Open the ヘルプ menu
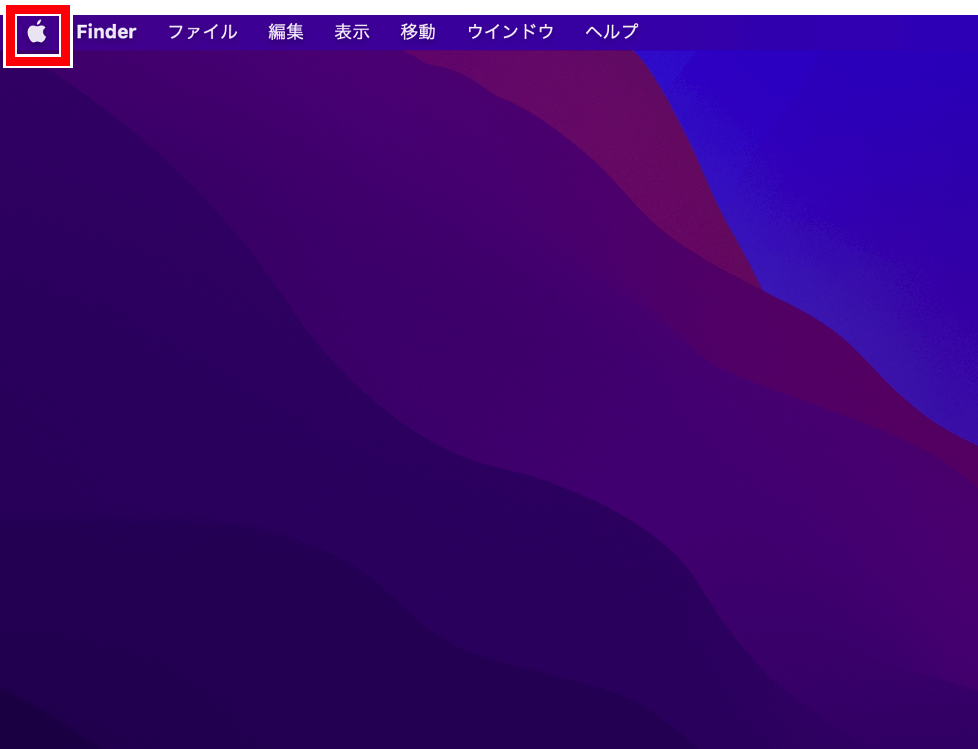Image resolution: width=978 pixels, height=749 pixels. (611, 32)
